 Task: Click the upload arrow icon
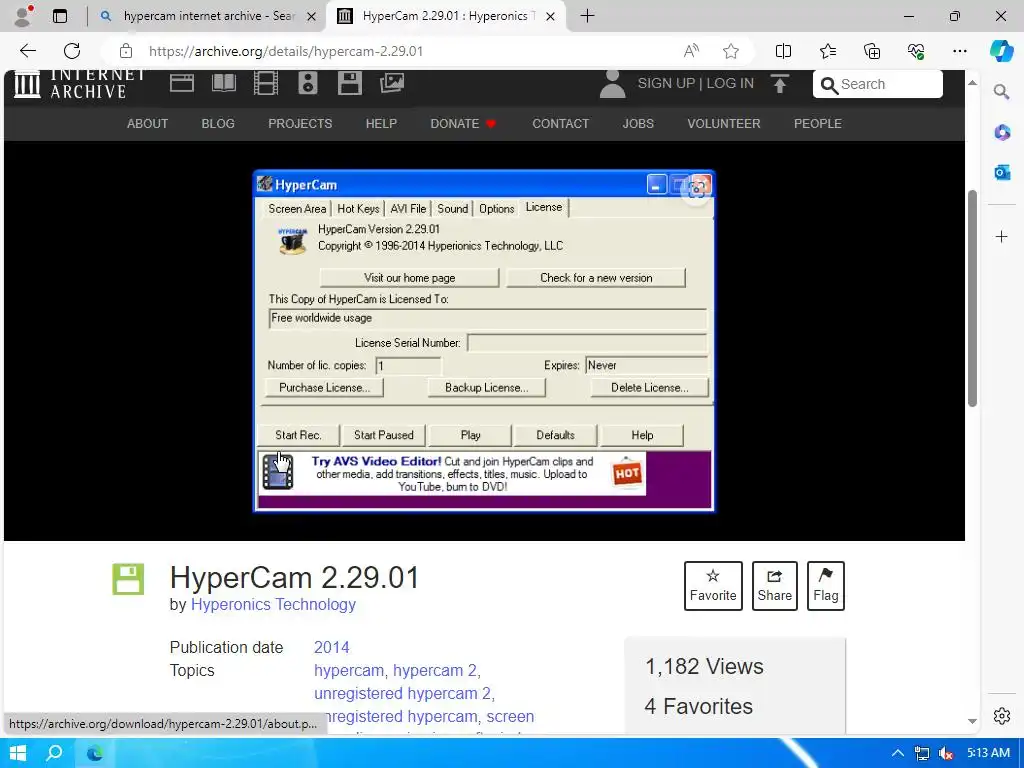pos(780,84)
